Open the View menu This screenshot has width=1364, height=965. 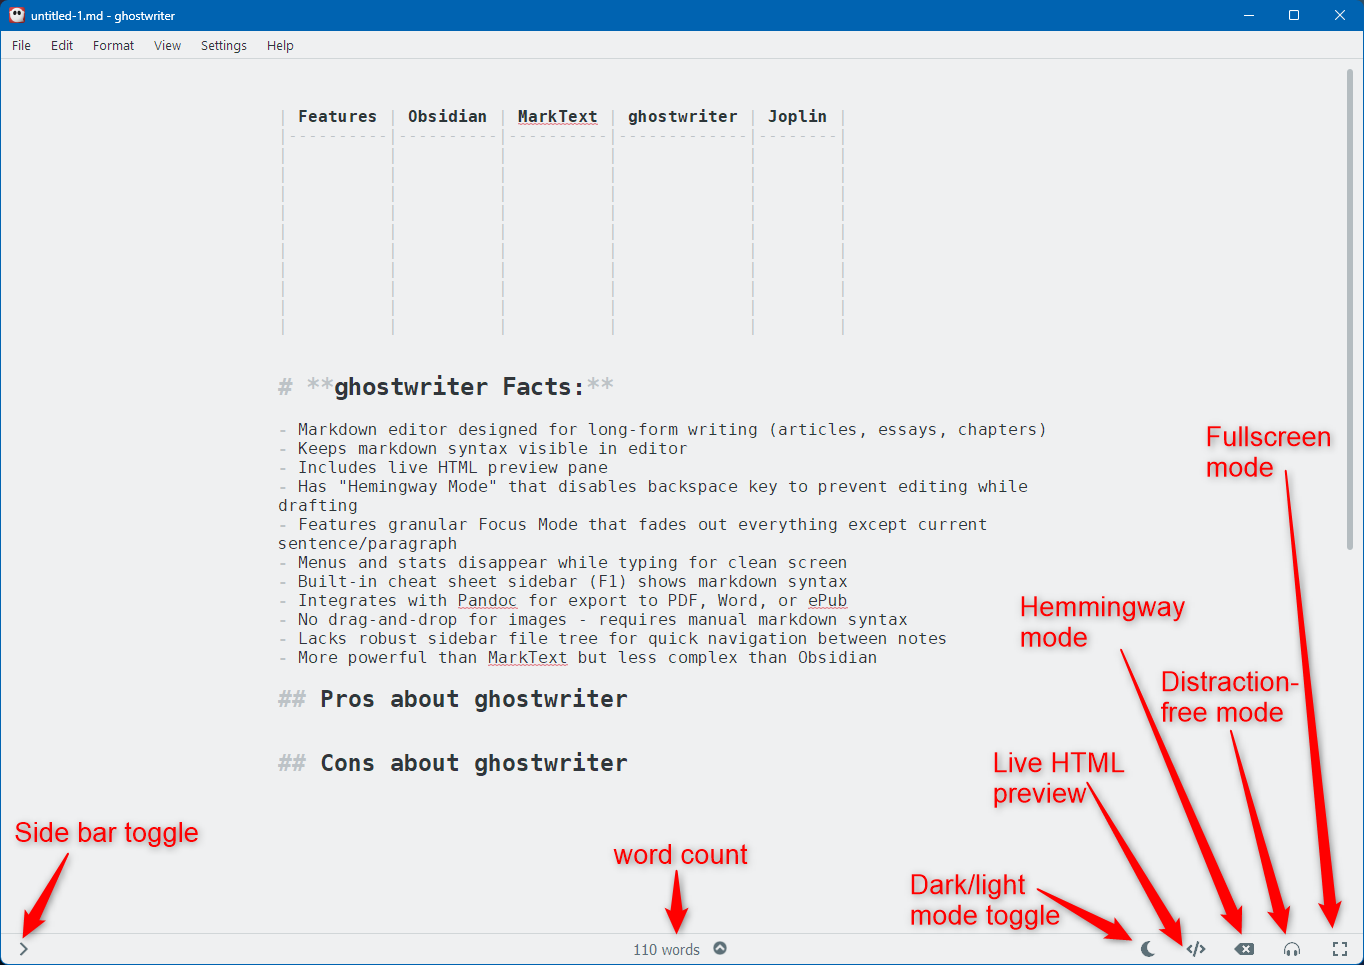click(x=167, y=45)
